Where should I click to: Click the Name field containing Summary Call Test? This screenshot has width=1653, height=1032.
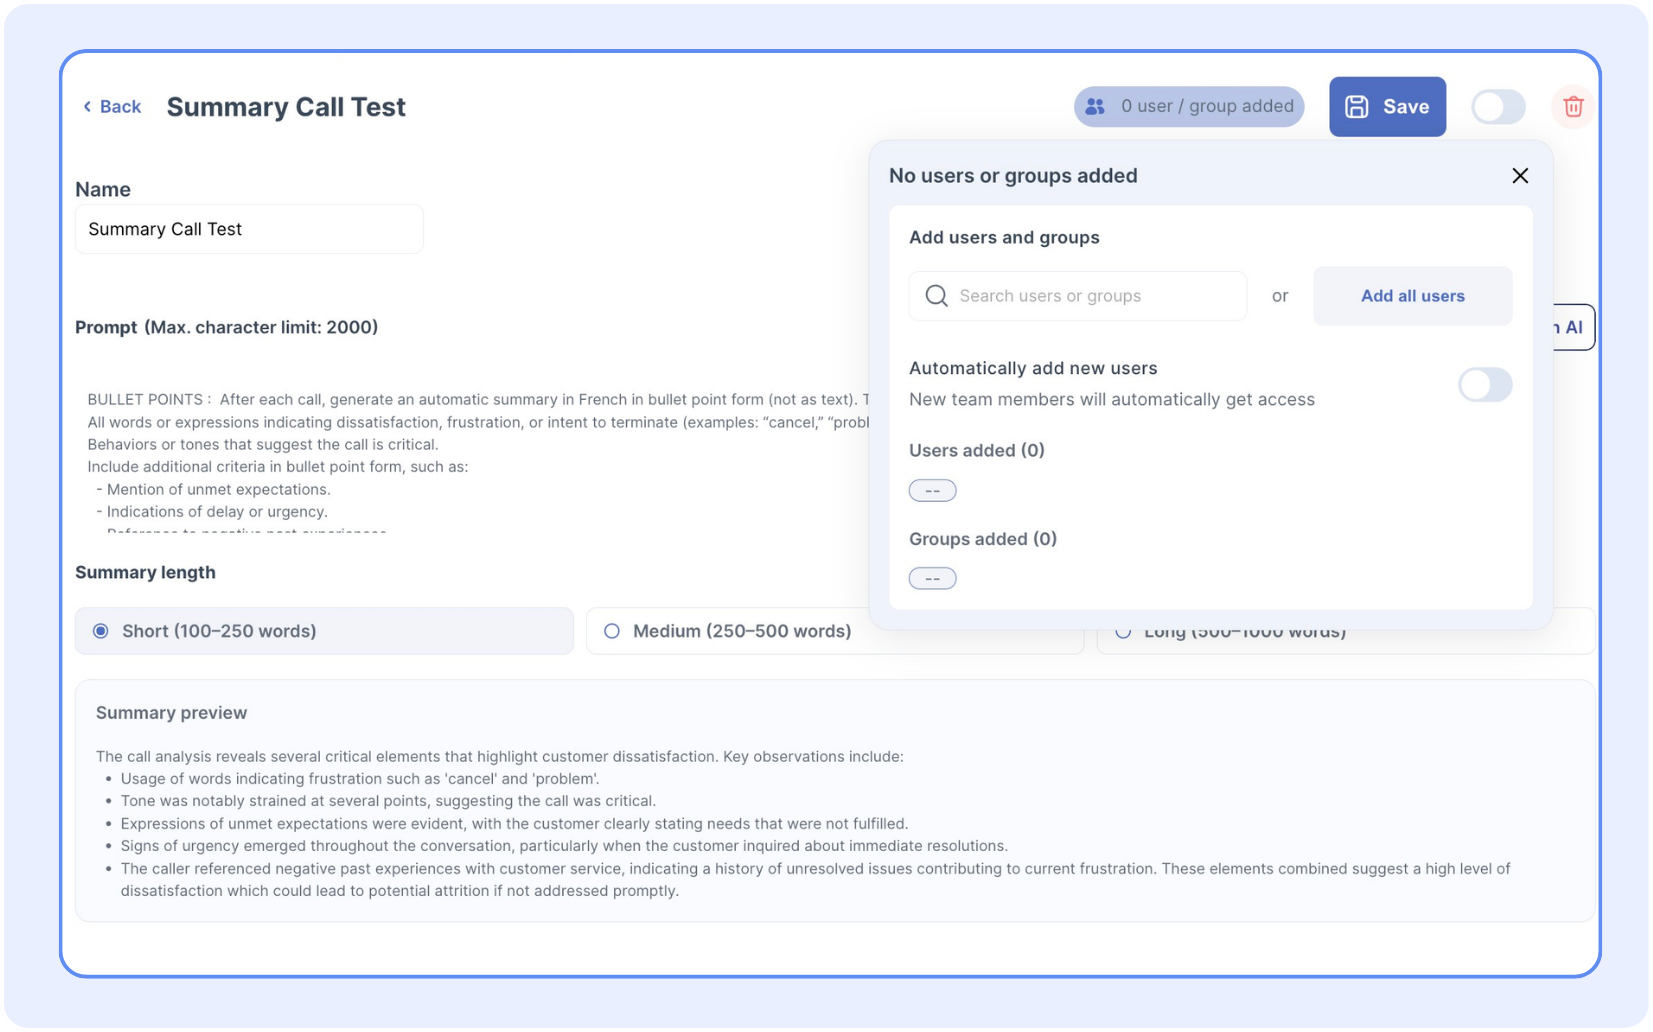pyautogui.click(x=249, y=229)
